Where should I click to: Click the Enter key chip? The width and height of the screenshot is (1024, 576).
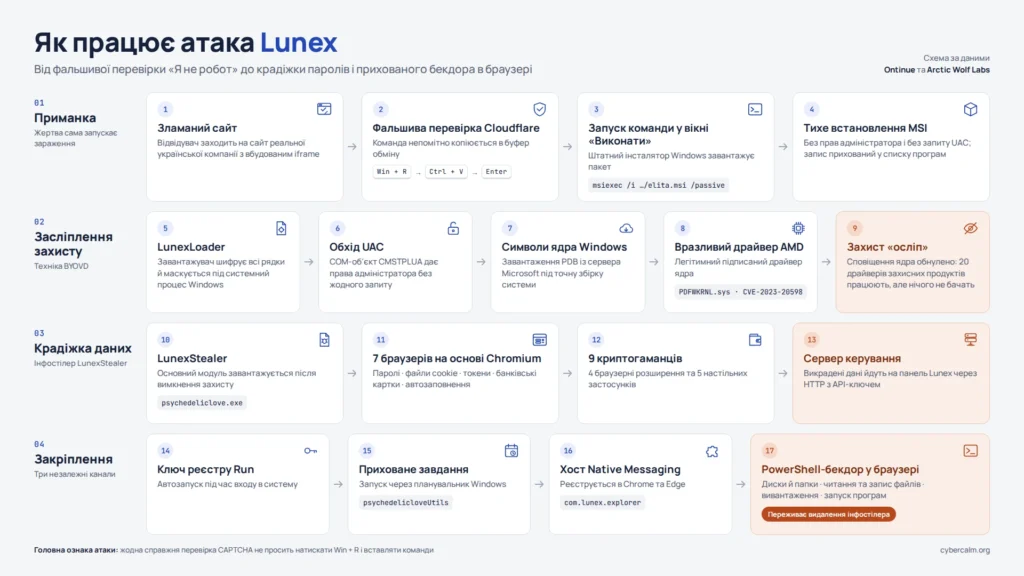pos(496,172)
